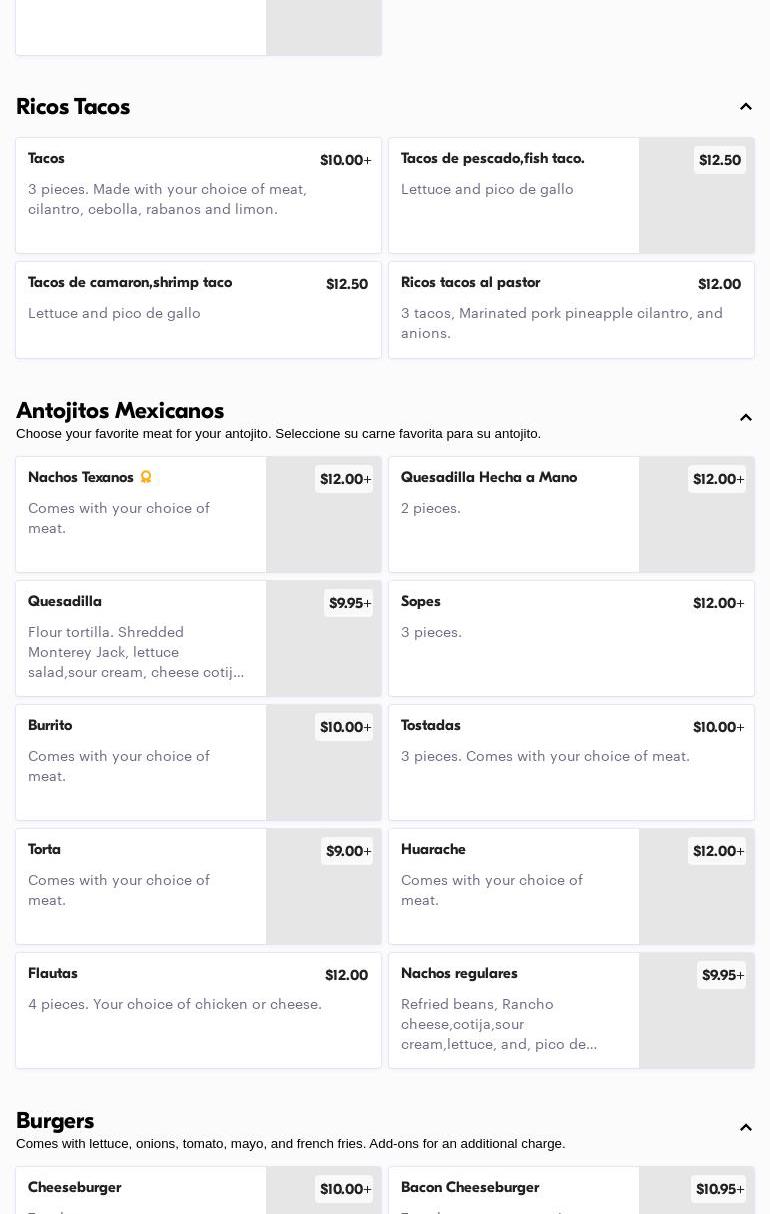
Task: Click the Quesadilla $9.95+ price badge
Action: pyautogui.click(x=349, y=603)
